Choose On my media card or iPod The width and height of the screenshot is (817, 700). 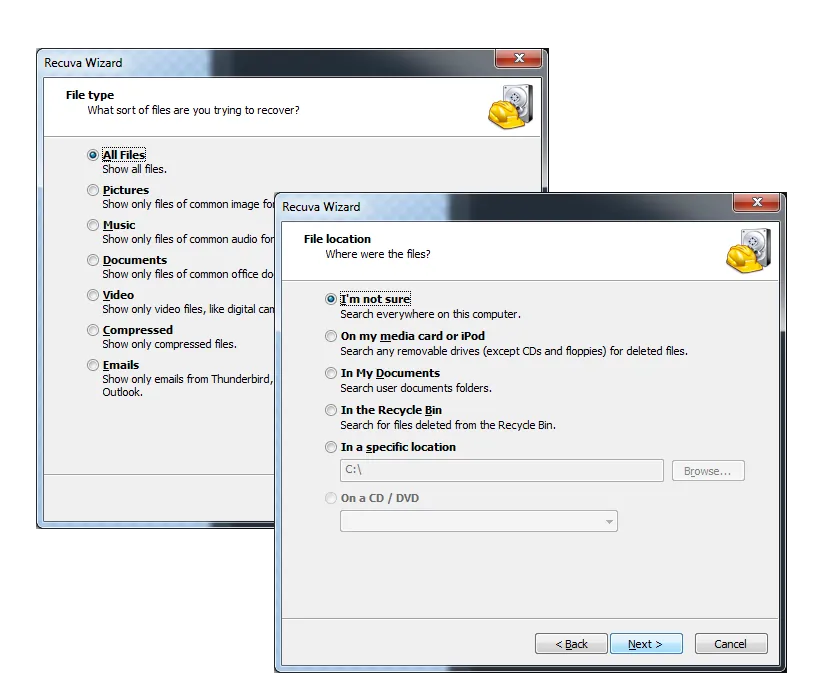coord(331,336)
